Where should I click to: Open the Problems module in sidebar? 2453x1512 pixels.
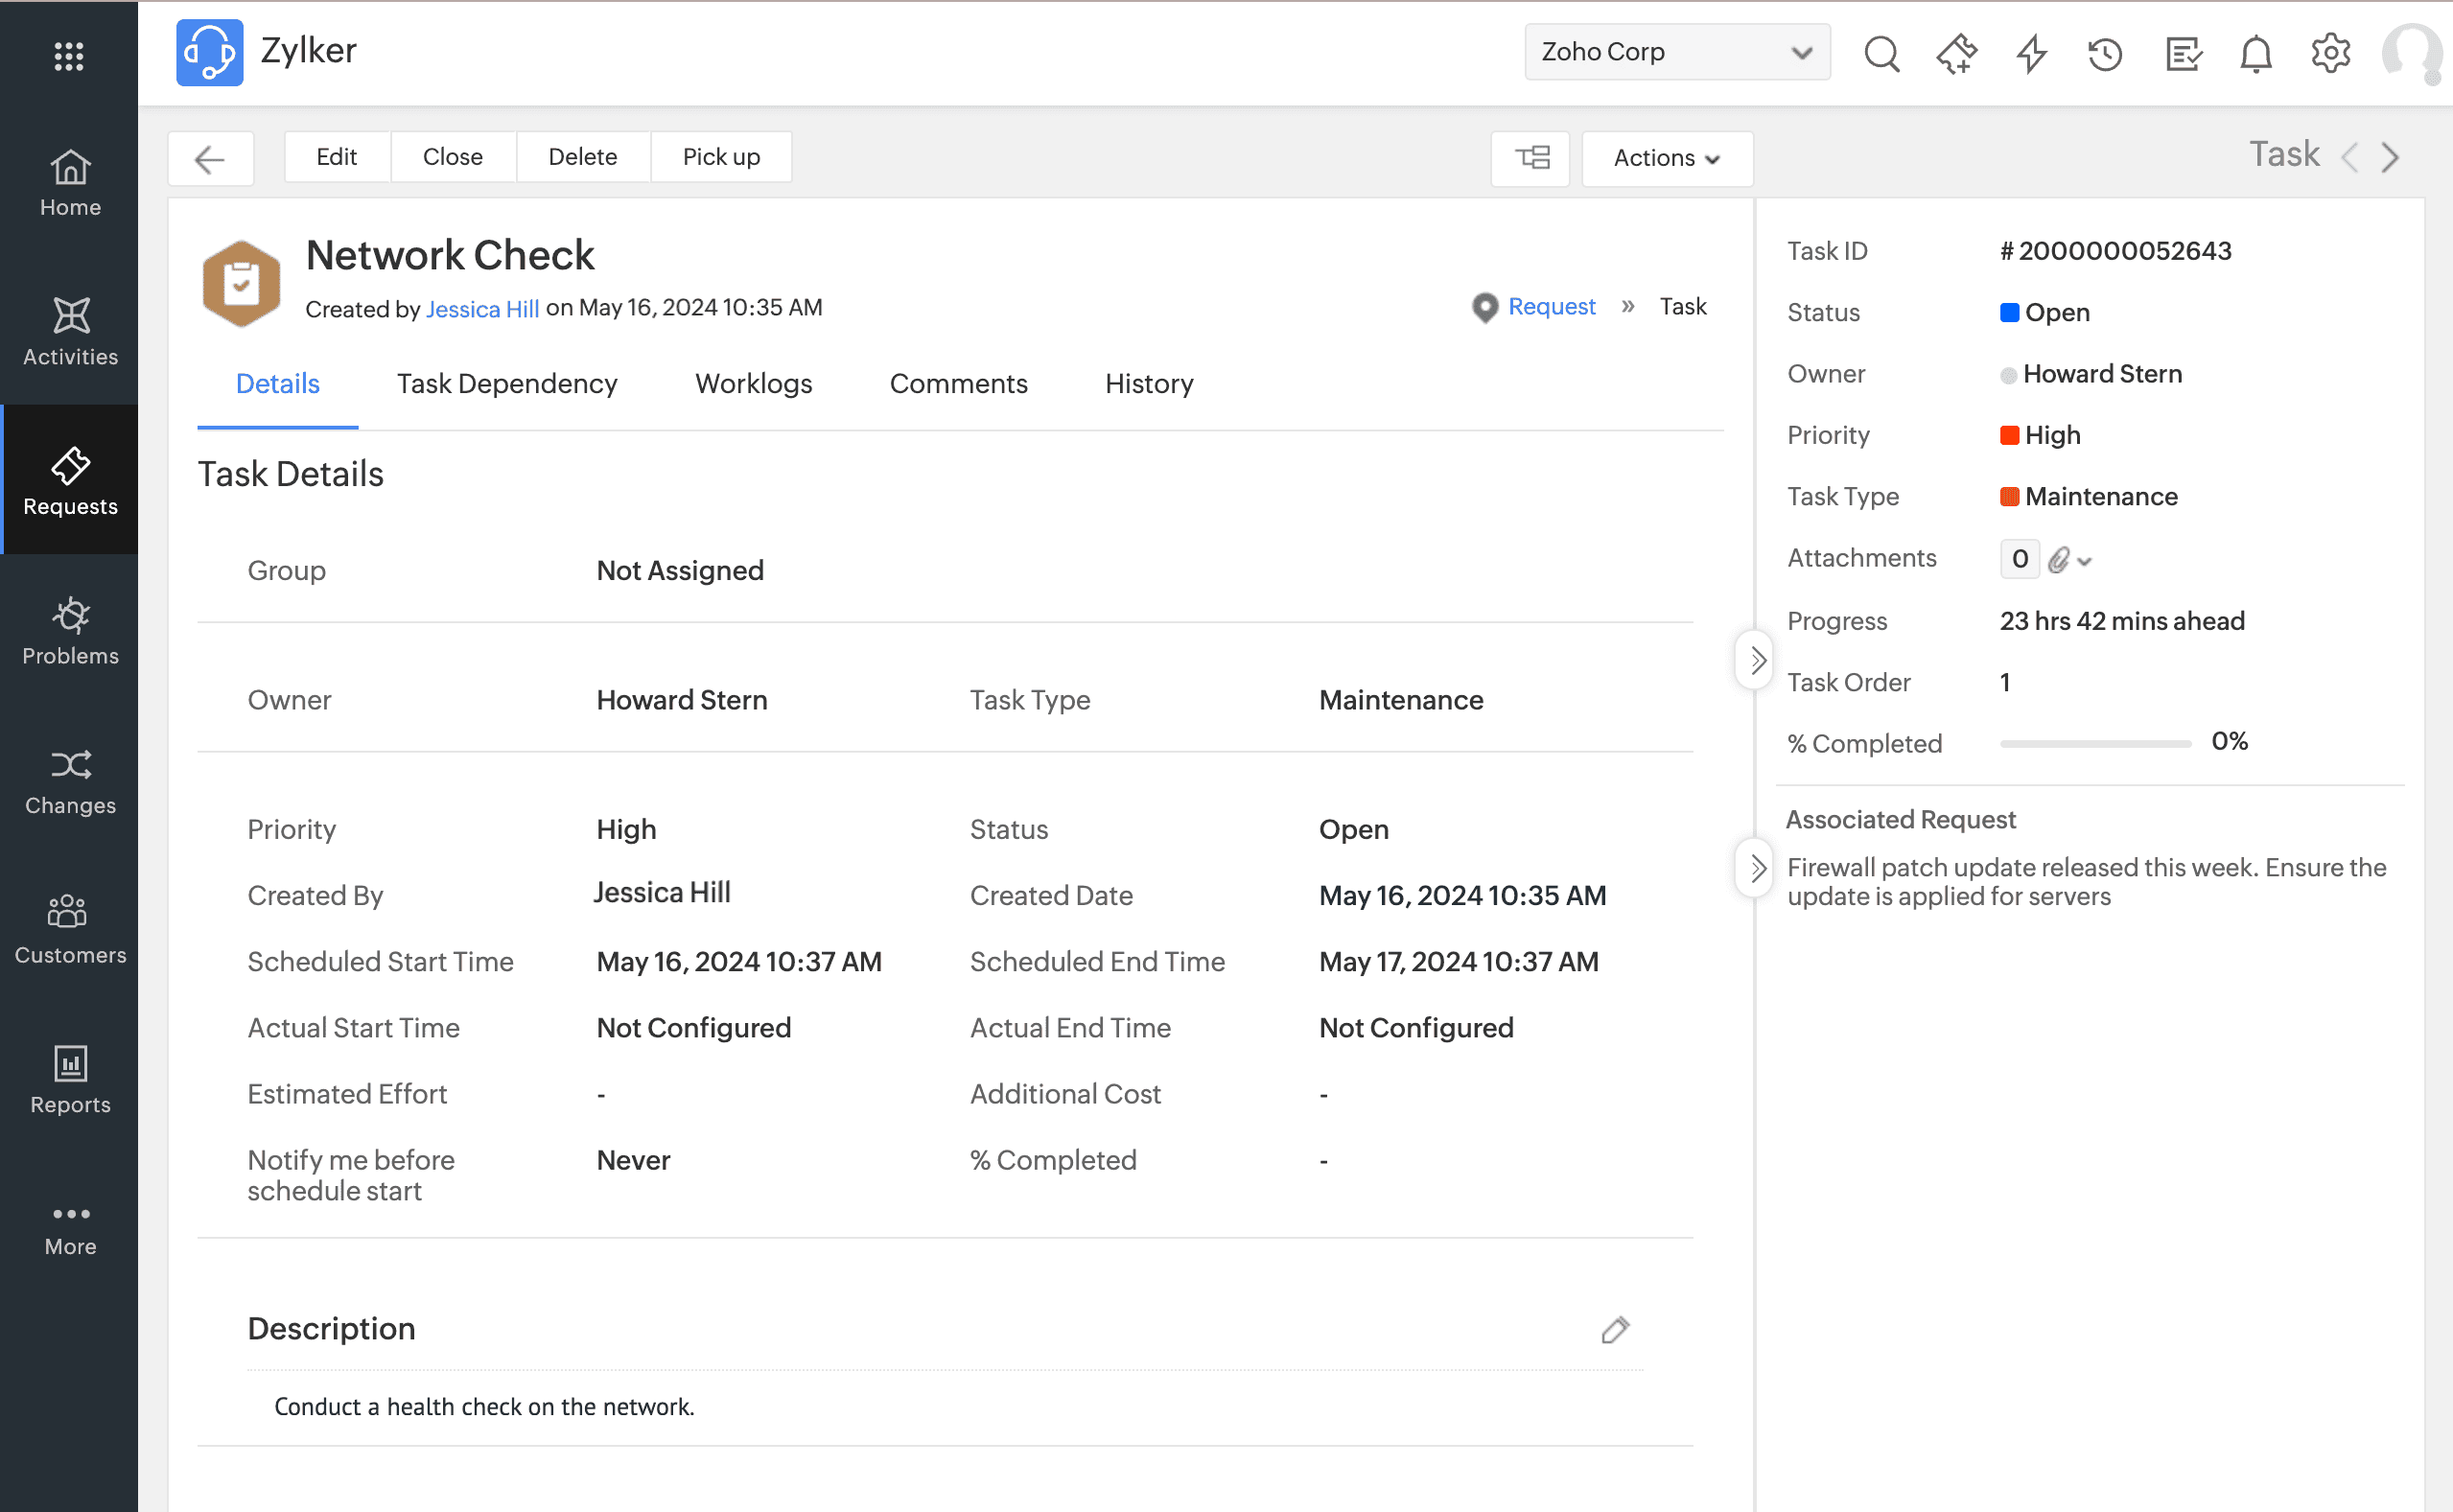click(70, 630)
